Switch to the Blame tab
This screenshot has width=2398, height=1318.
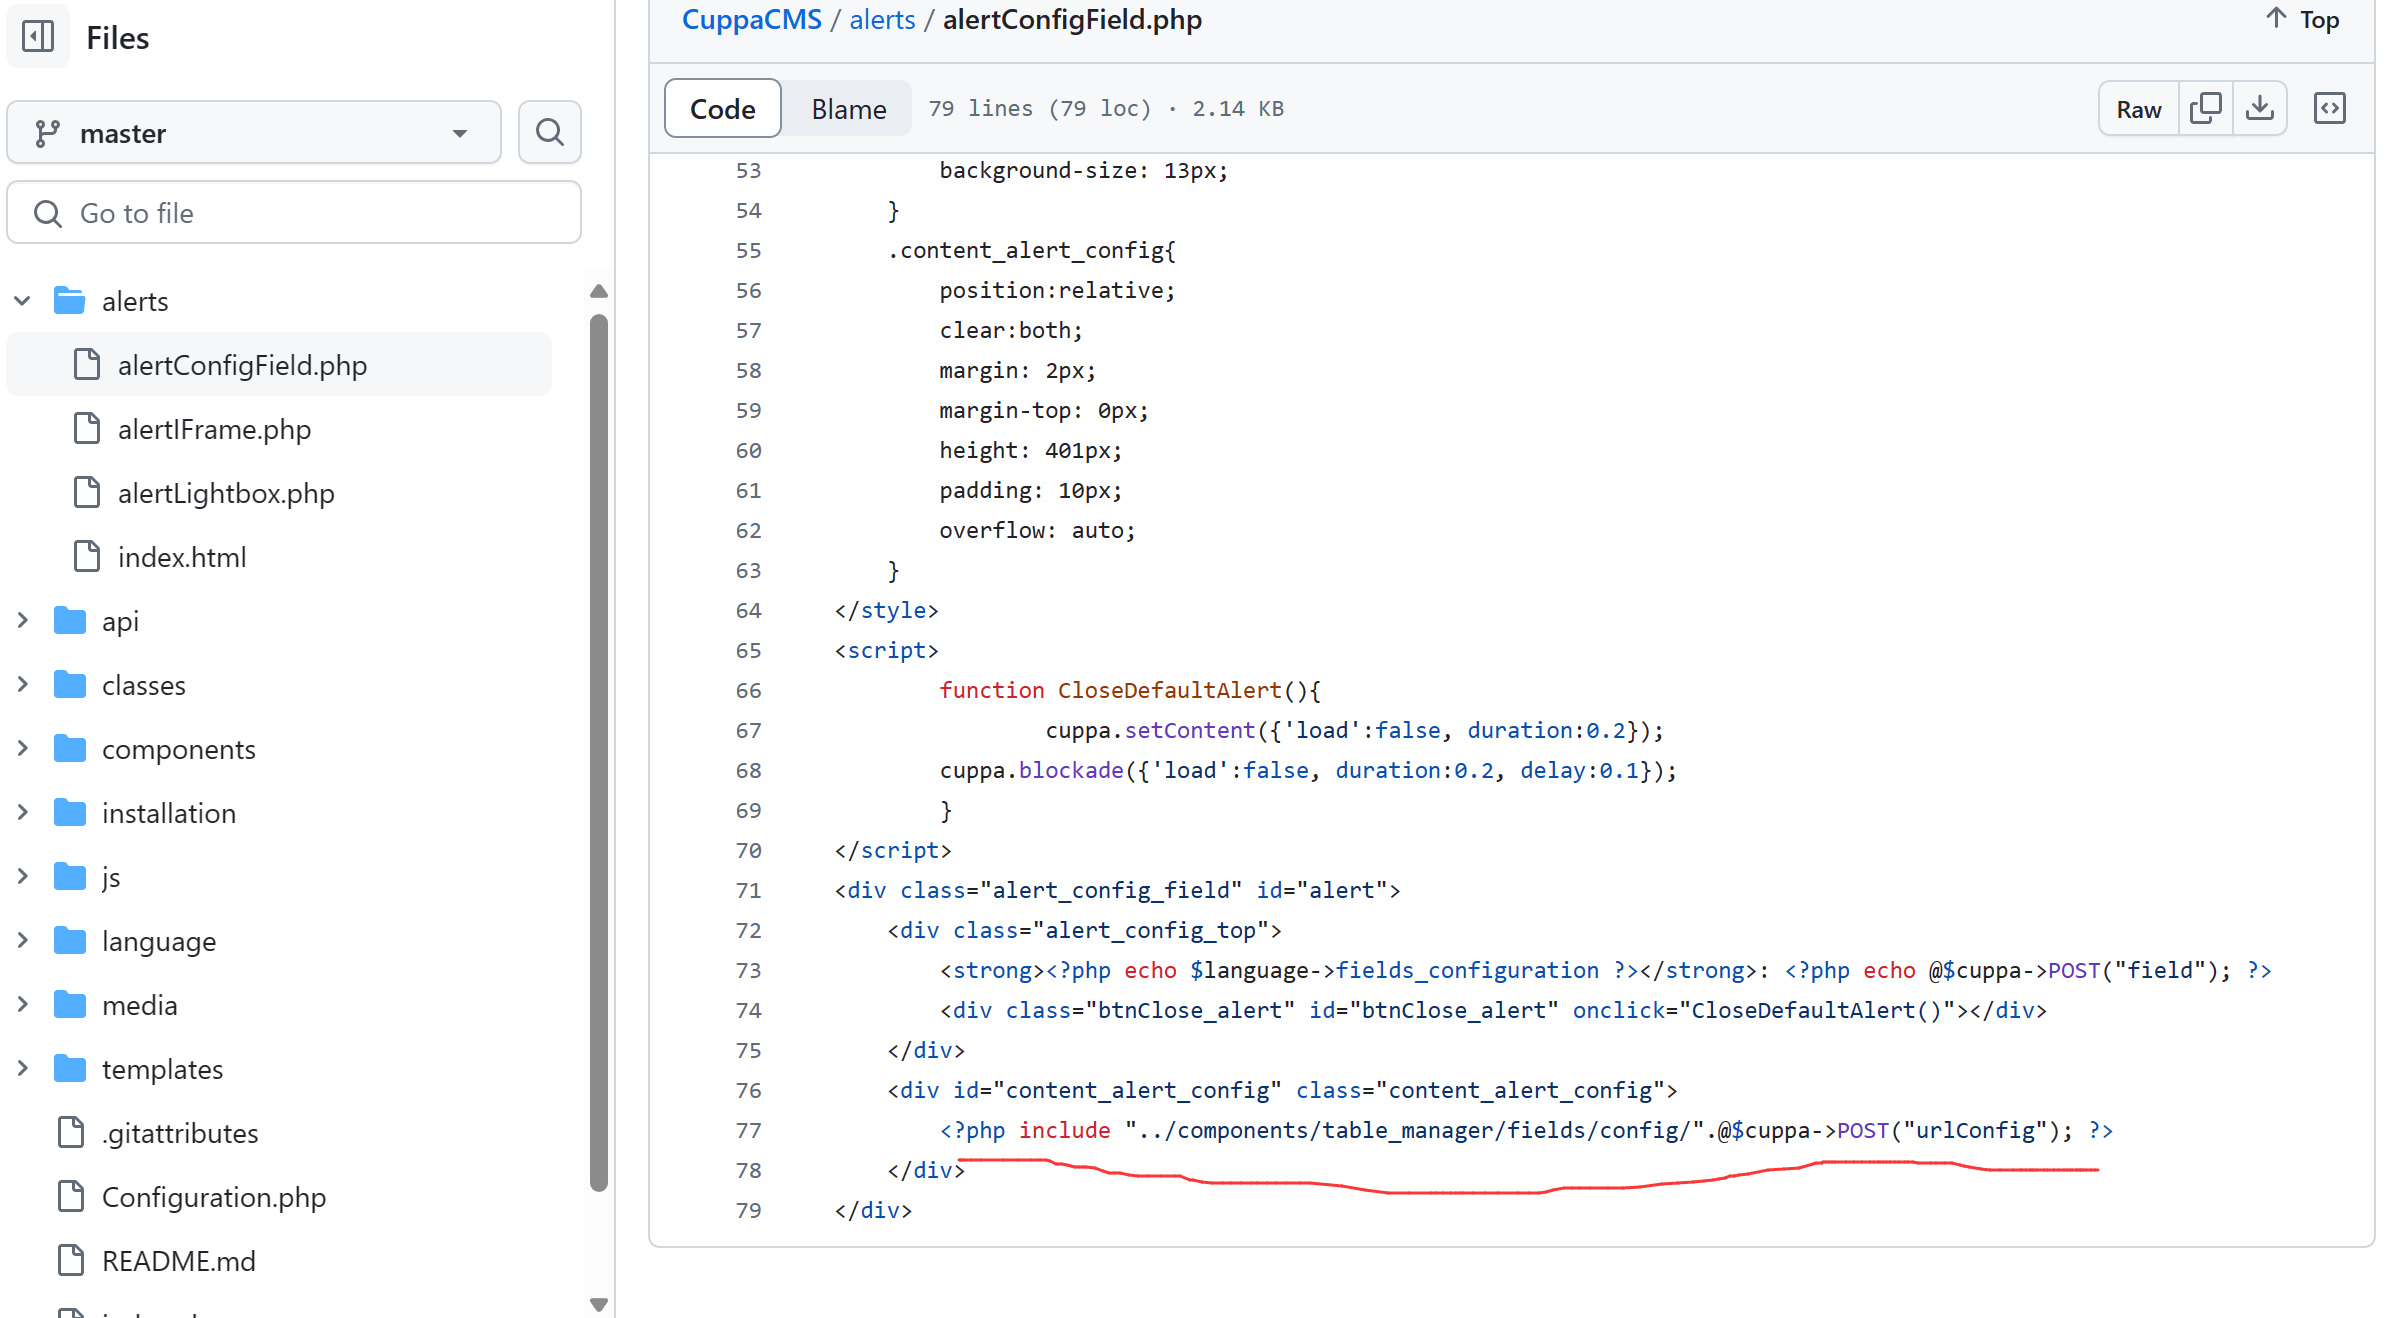(x=848, y=109)
